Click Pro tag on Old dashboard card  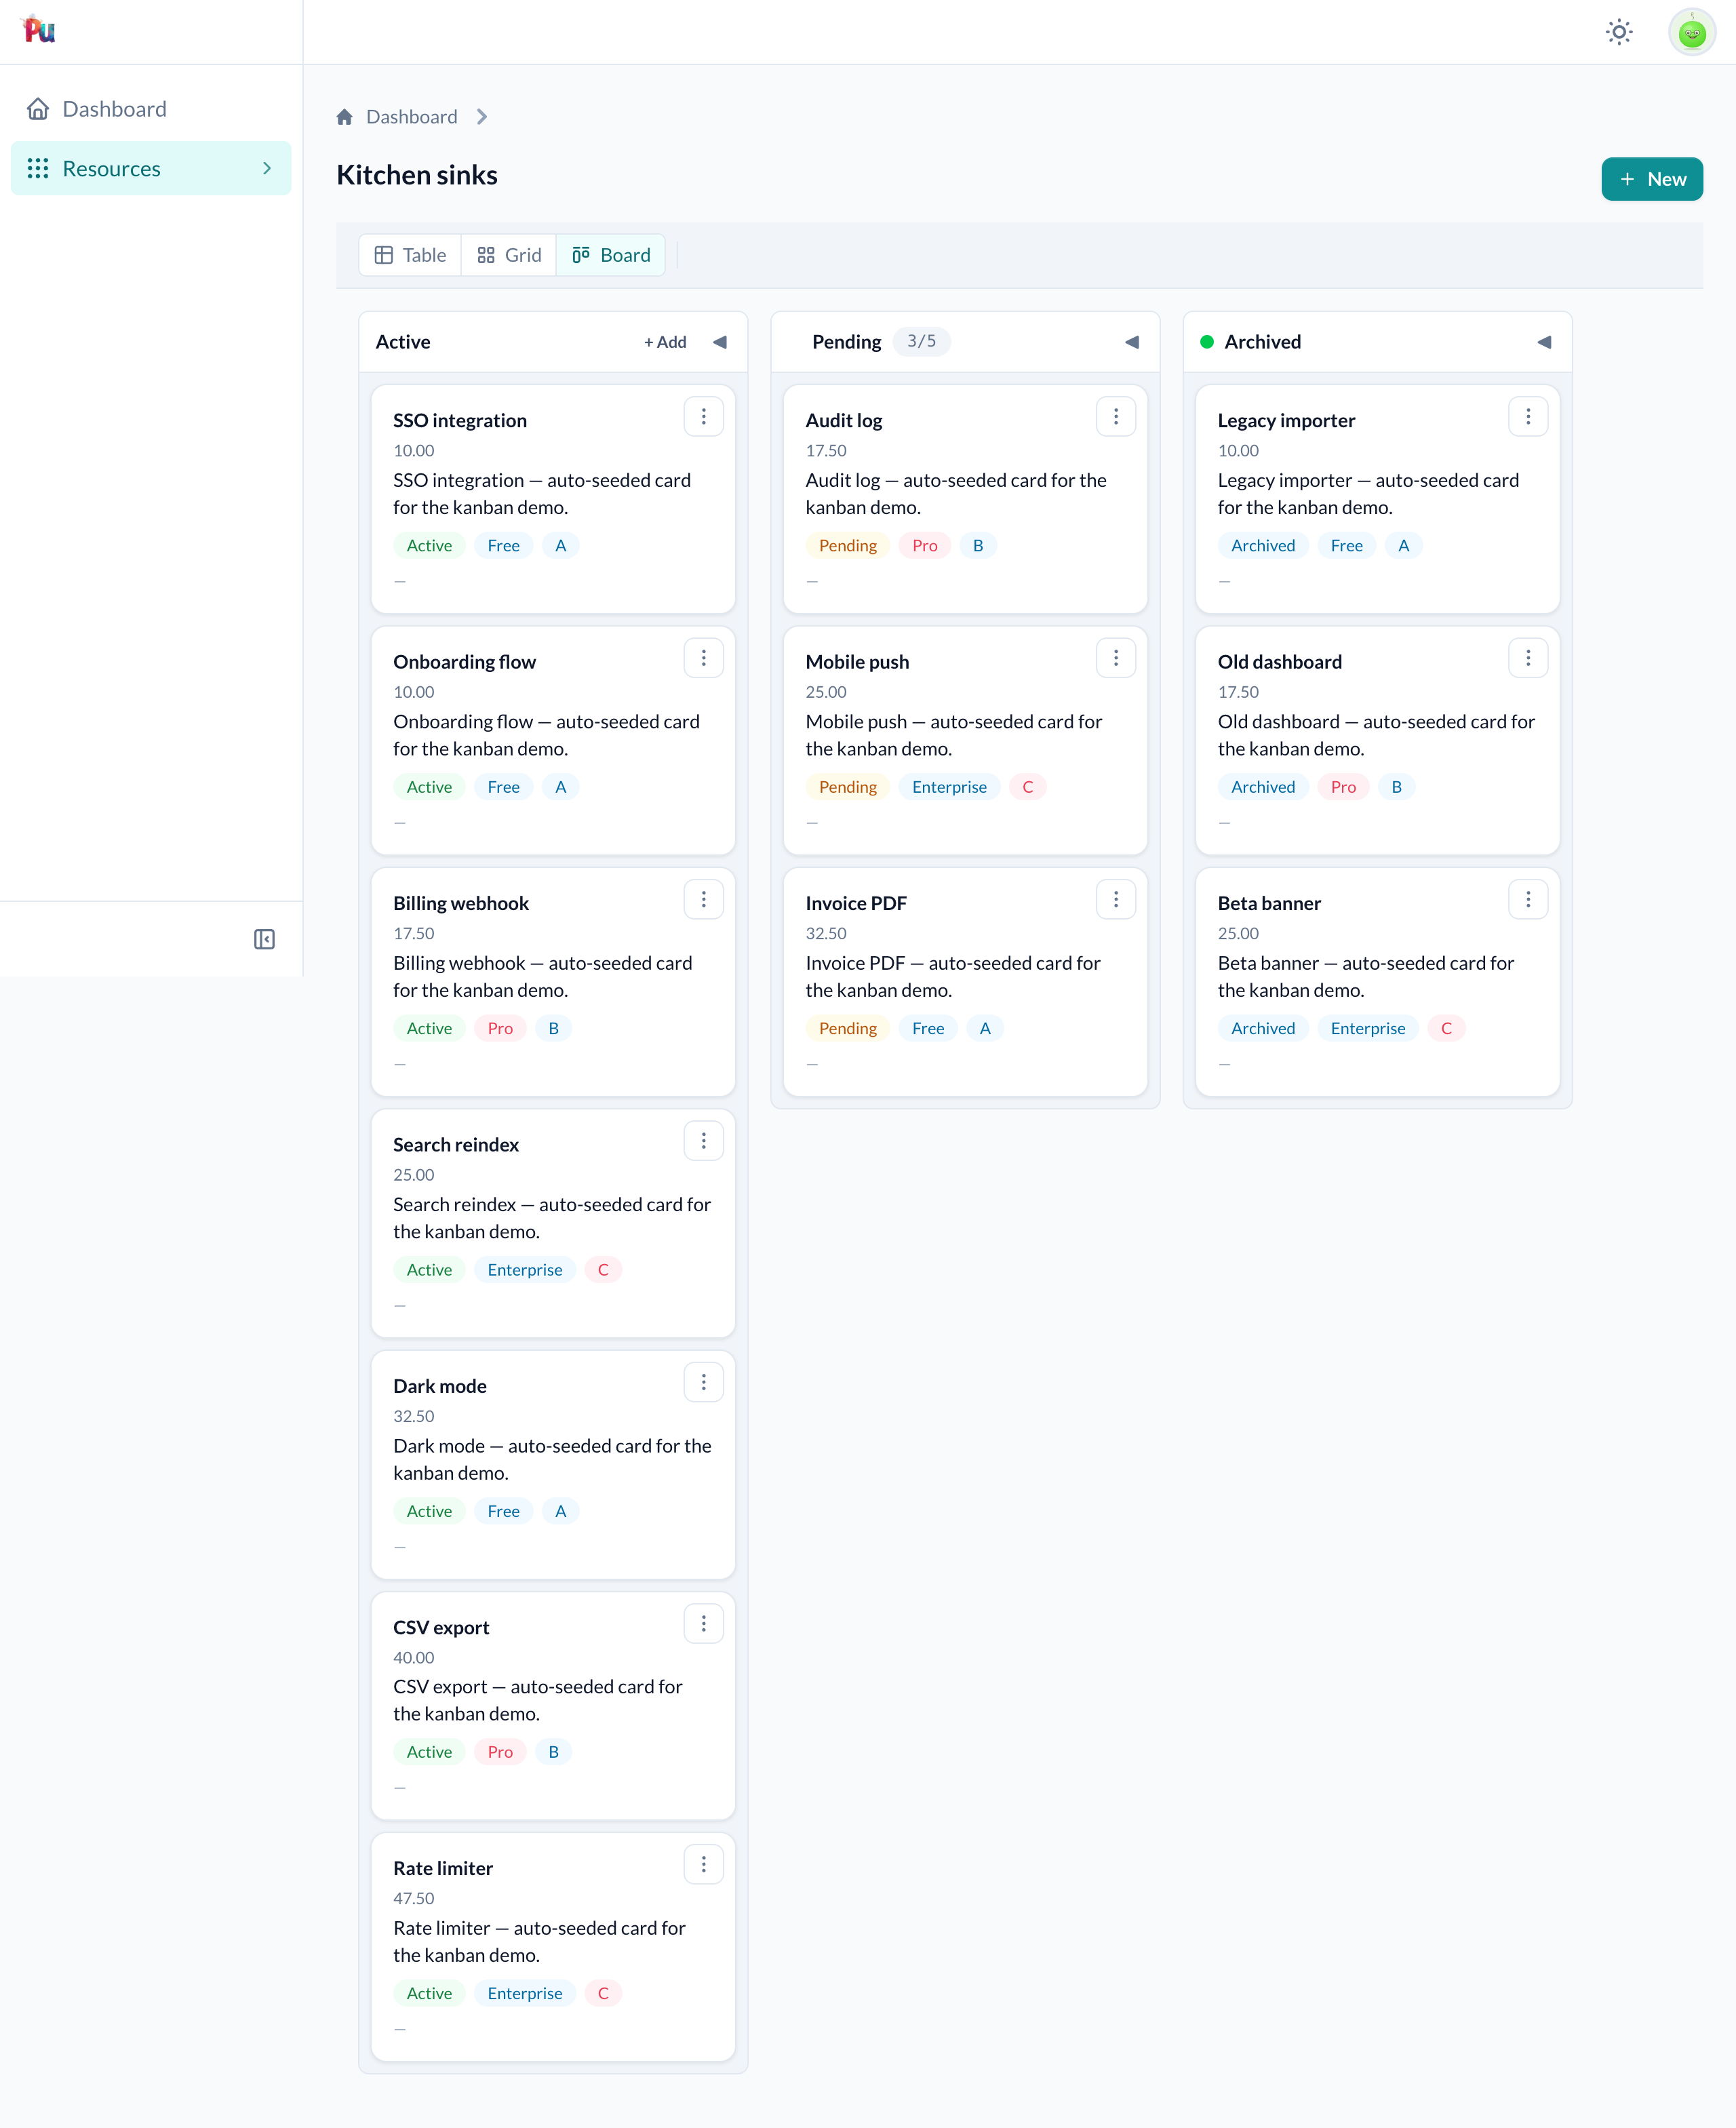(x=1343, y=787)
